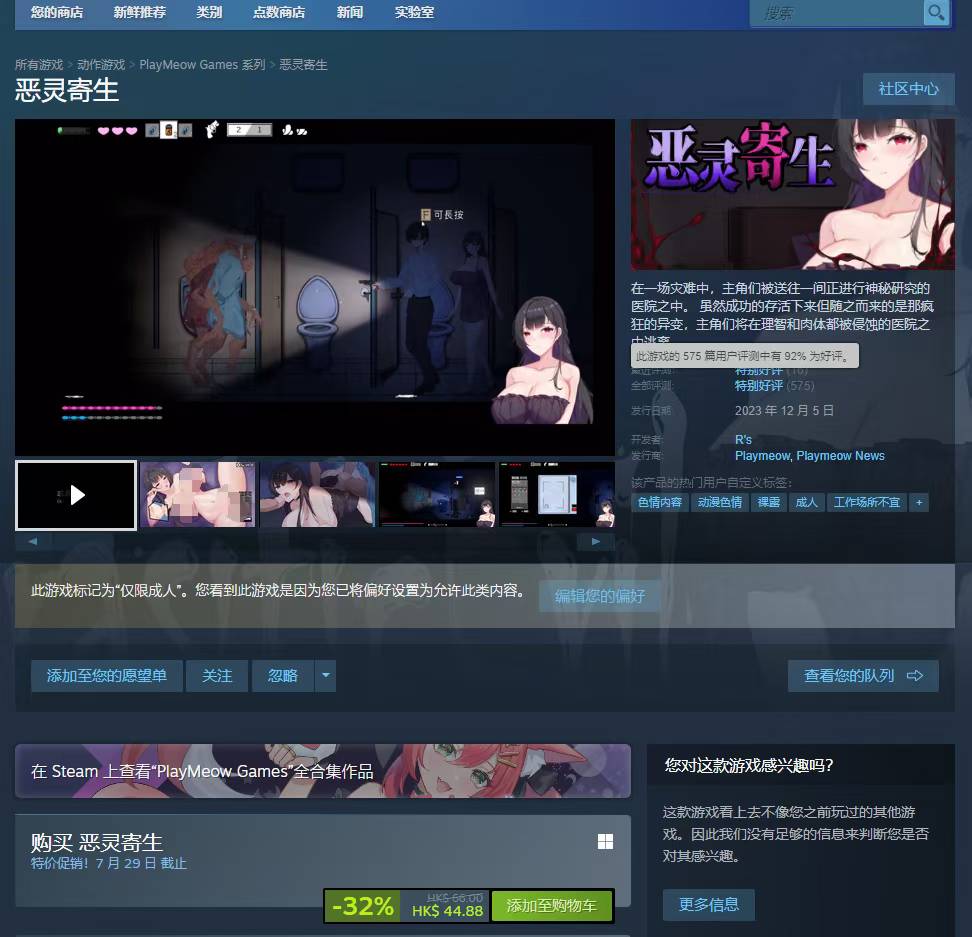The width and height of the screenshot is (972, 937).
Task: Click the 动作游戏 breadcrumb link
Action: click(x=101, y=64)
